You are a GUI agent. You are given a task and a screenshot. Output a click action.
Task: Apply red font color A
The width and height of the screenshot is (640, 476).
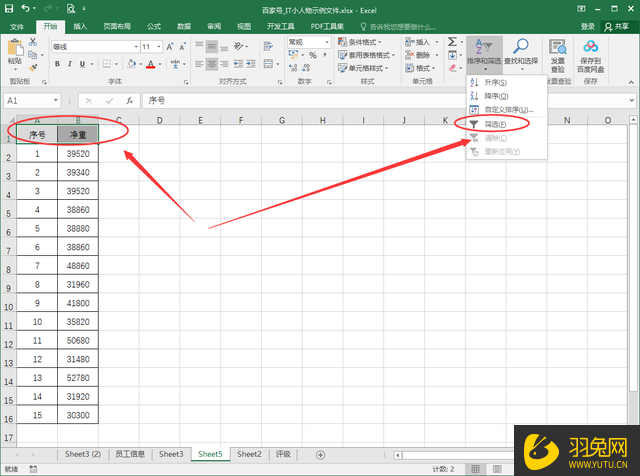pyautogui.click(x=151, y=64)
